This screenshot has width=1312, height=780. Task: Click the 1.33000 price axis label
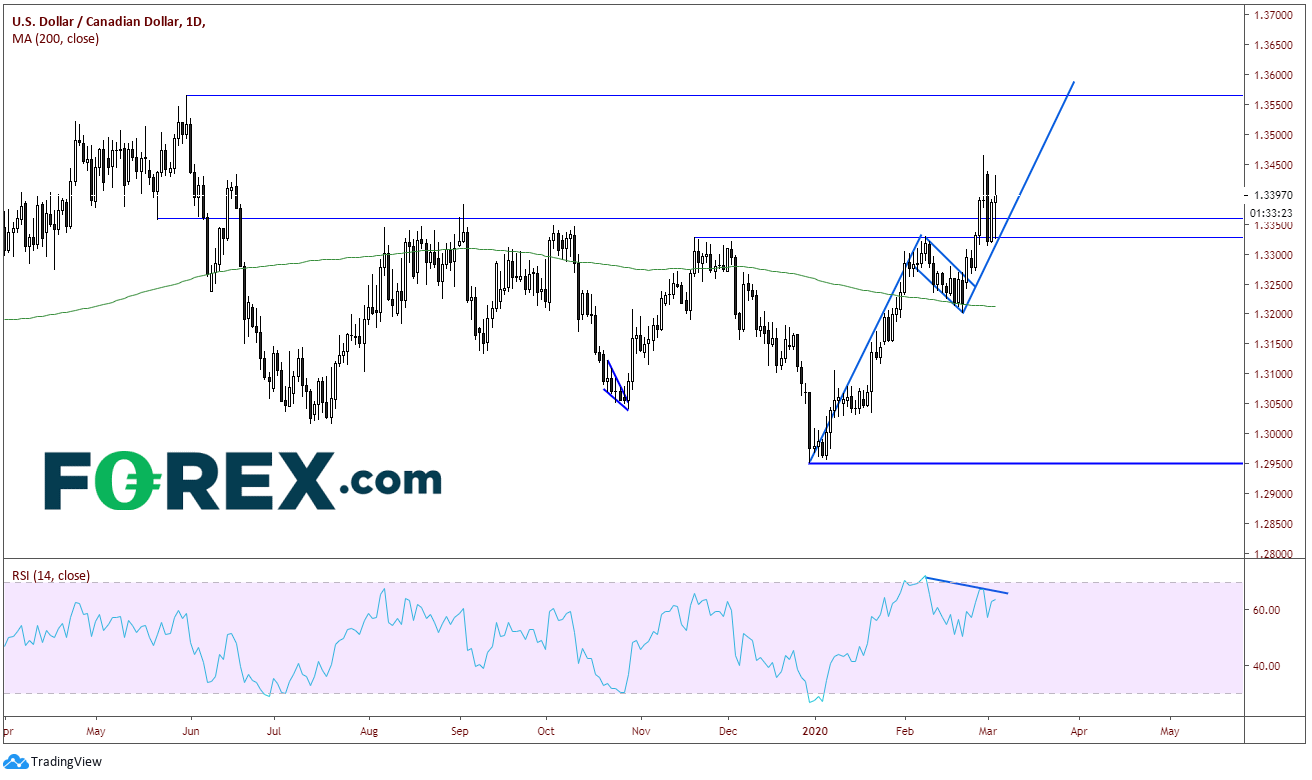[1274, 255]
